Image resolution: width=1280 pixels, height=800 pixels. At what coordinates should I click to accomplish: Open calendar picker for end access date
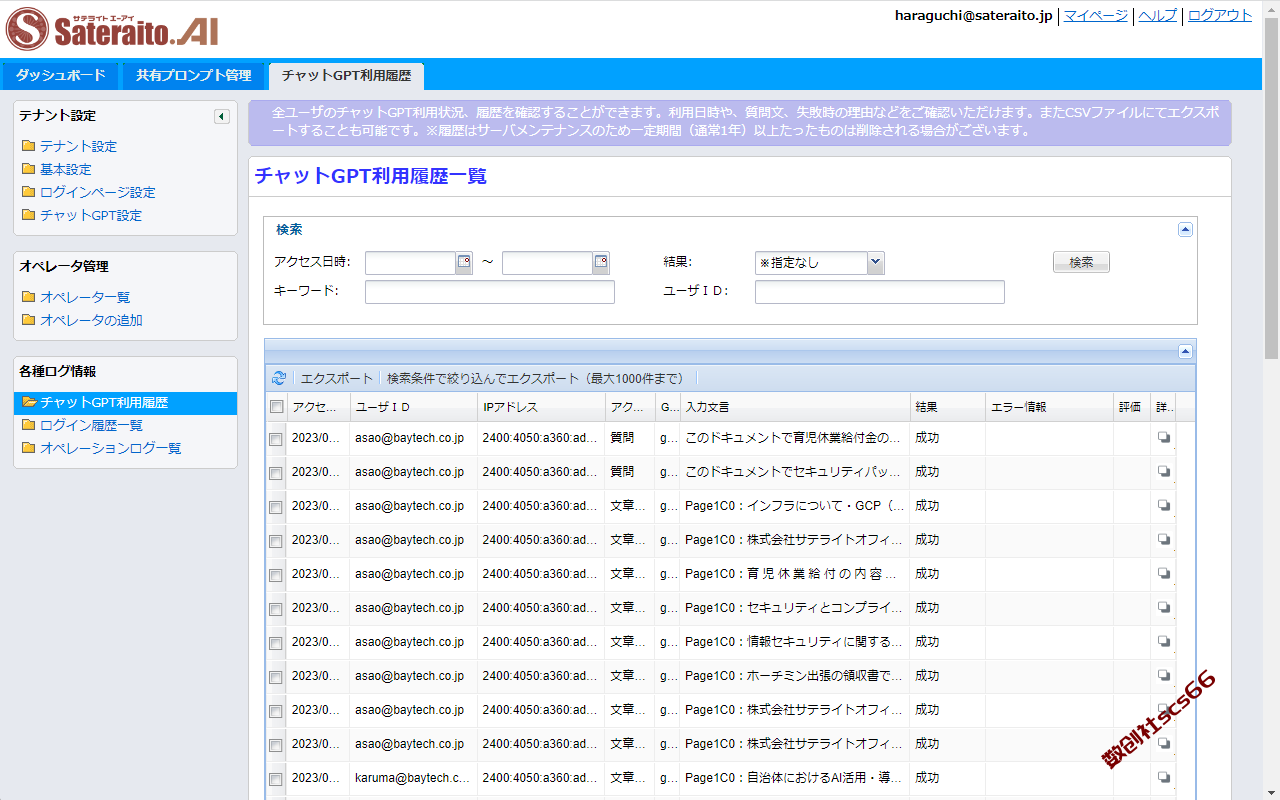tap(601, 263)
